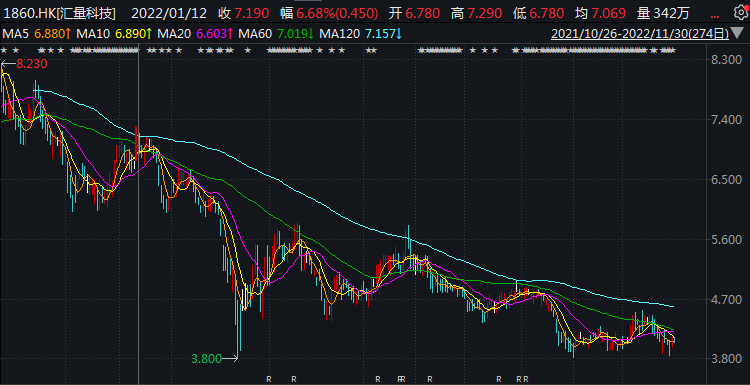Click the 2022/01/12 date in header
Viewport: 750px width, 385px height.
(x=169, y=13)
